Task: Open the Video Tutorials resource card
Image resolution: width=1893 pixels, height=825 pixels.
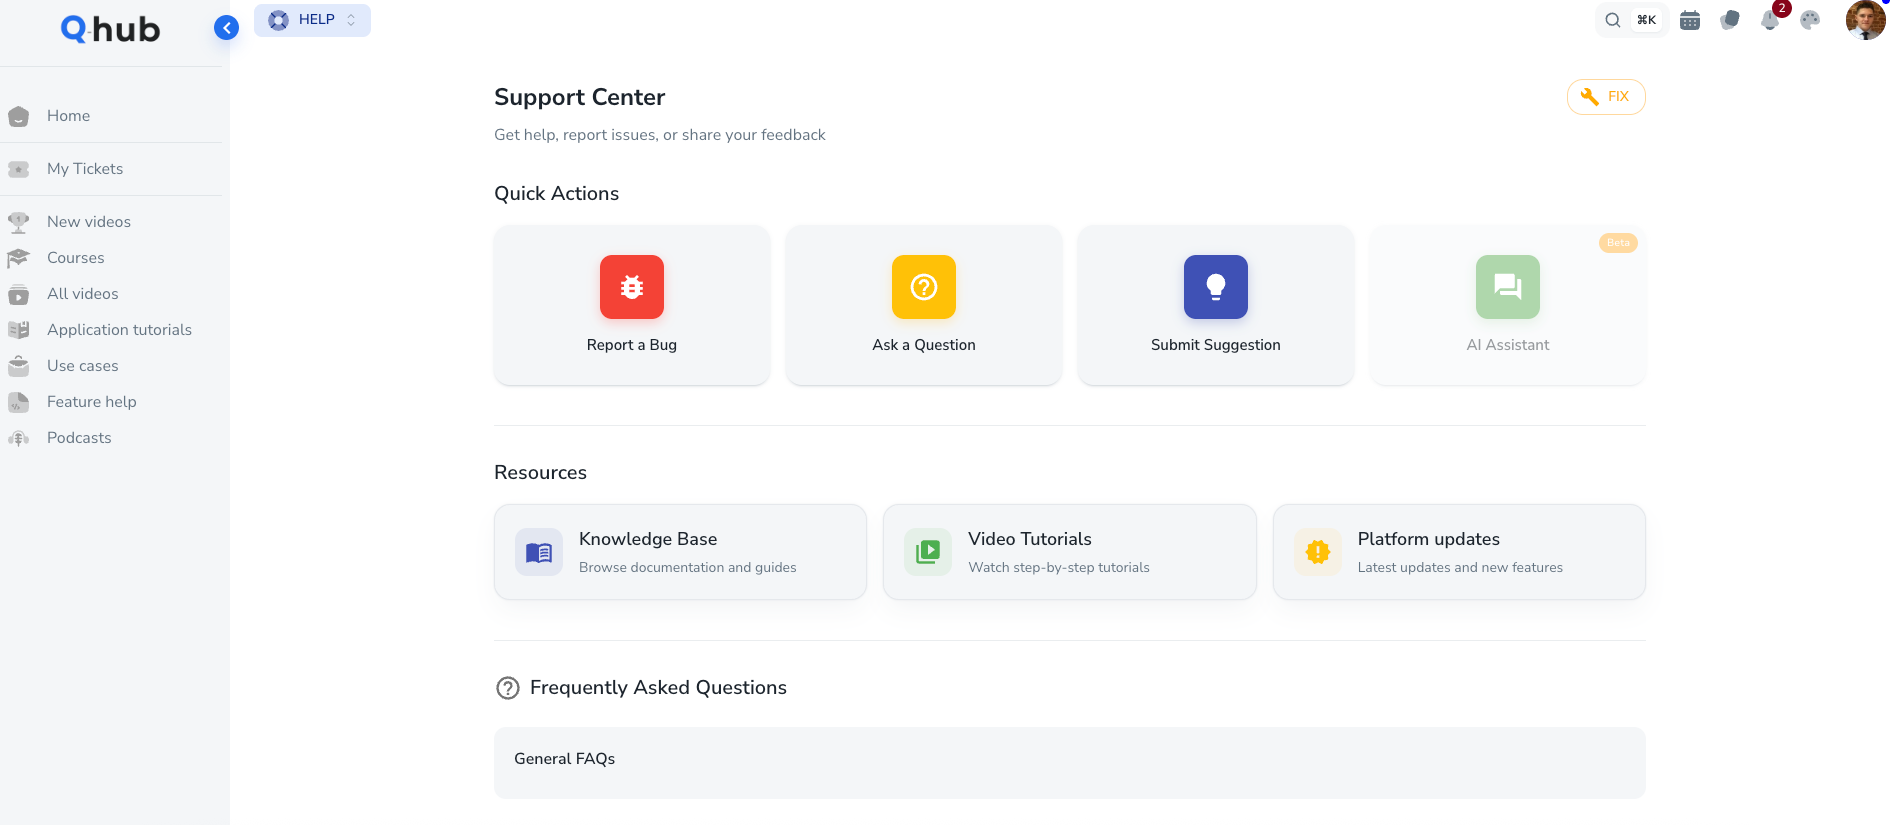Action: [1069, 552]
